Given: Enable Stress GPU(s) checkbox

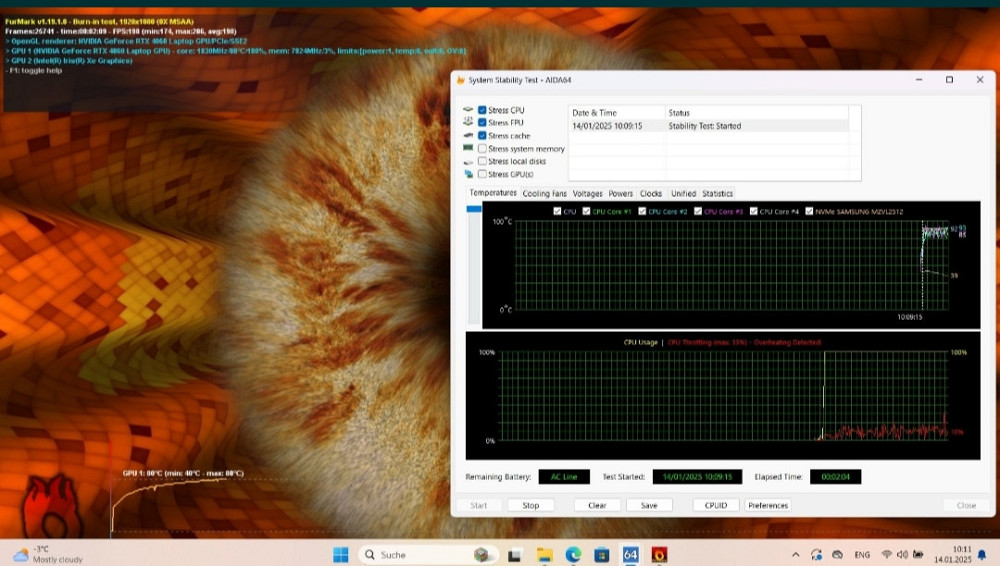Looking at the screenshot, I should coord(482,174).
